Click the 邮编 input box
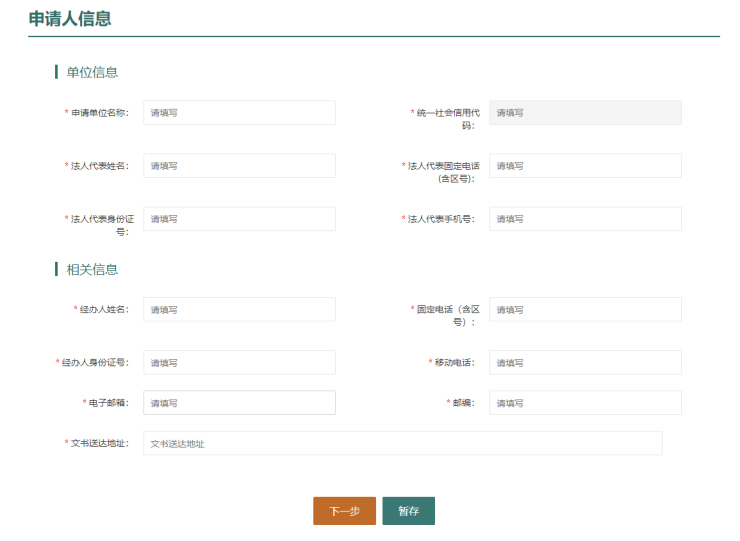Screen dimensions: 740x541 click(x=585, y=403)
